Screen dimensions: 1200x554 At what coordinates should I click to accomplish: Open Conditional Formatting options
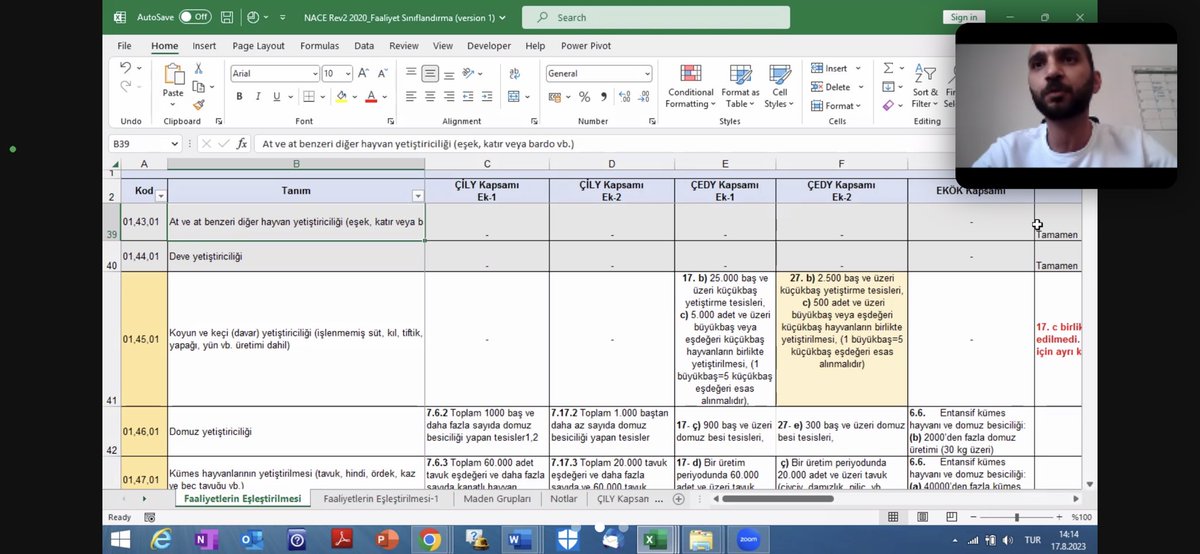[x=691, y=87]
